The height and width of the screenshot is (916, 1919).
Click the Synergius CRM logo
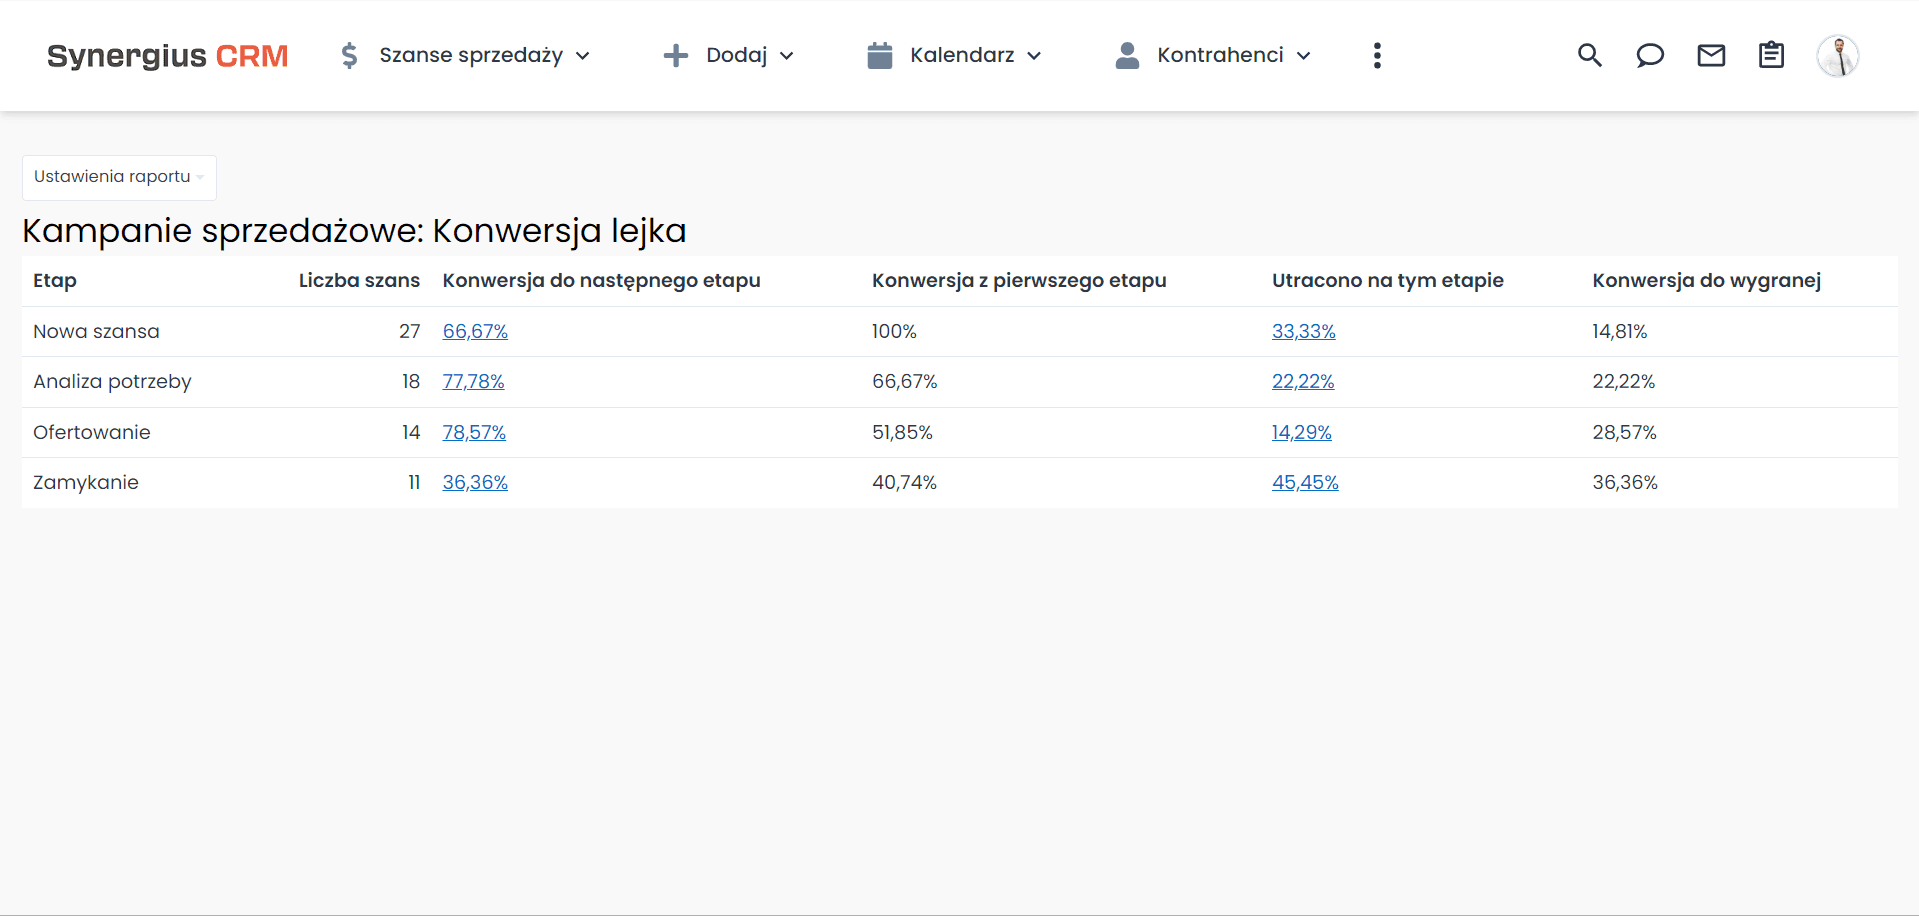(167, 56)
